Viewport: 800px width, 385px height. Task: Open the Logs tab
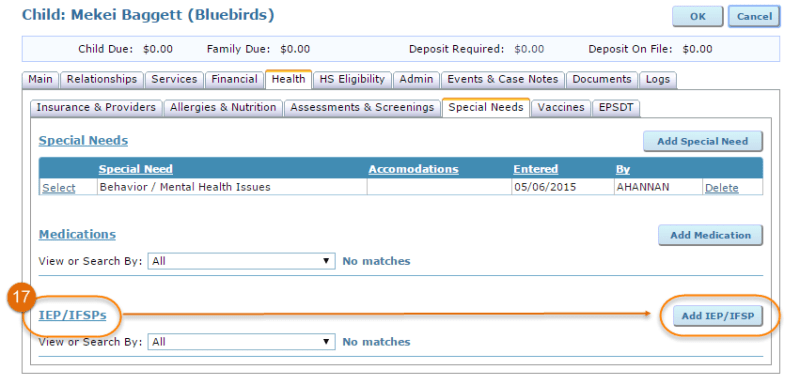point(658,80)
